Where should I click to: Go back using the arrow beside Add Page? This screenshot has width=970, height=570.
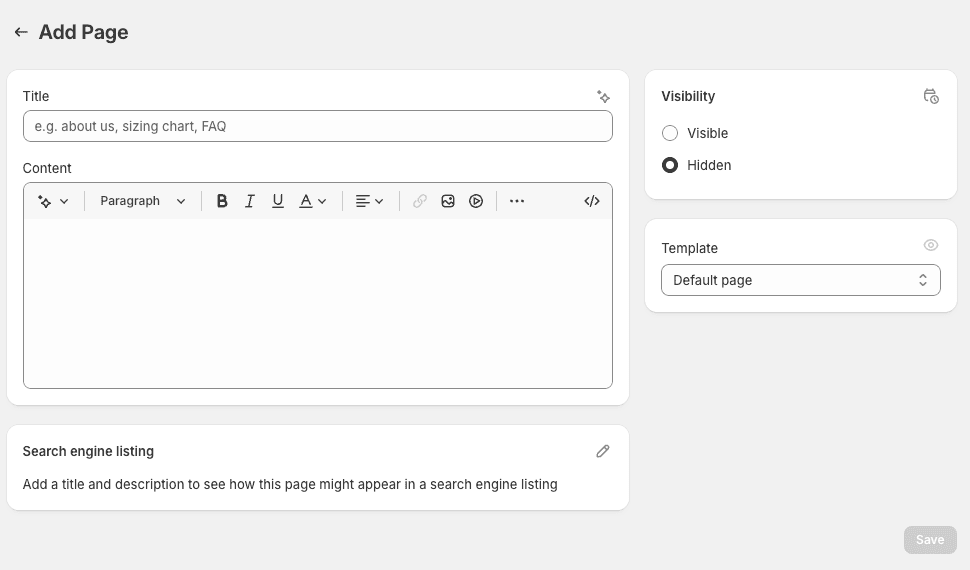(x=21, y=32)
